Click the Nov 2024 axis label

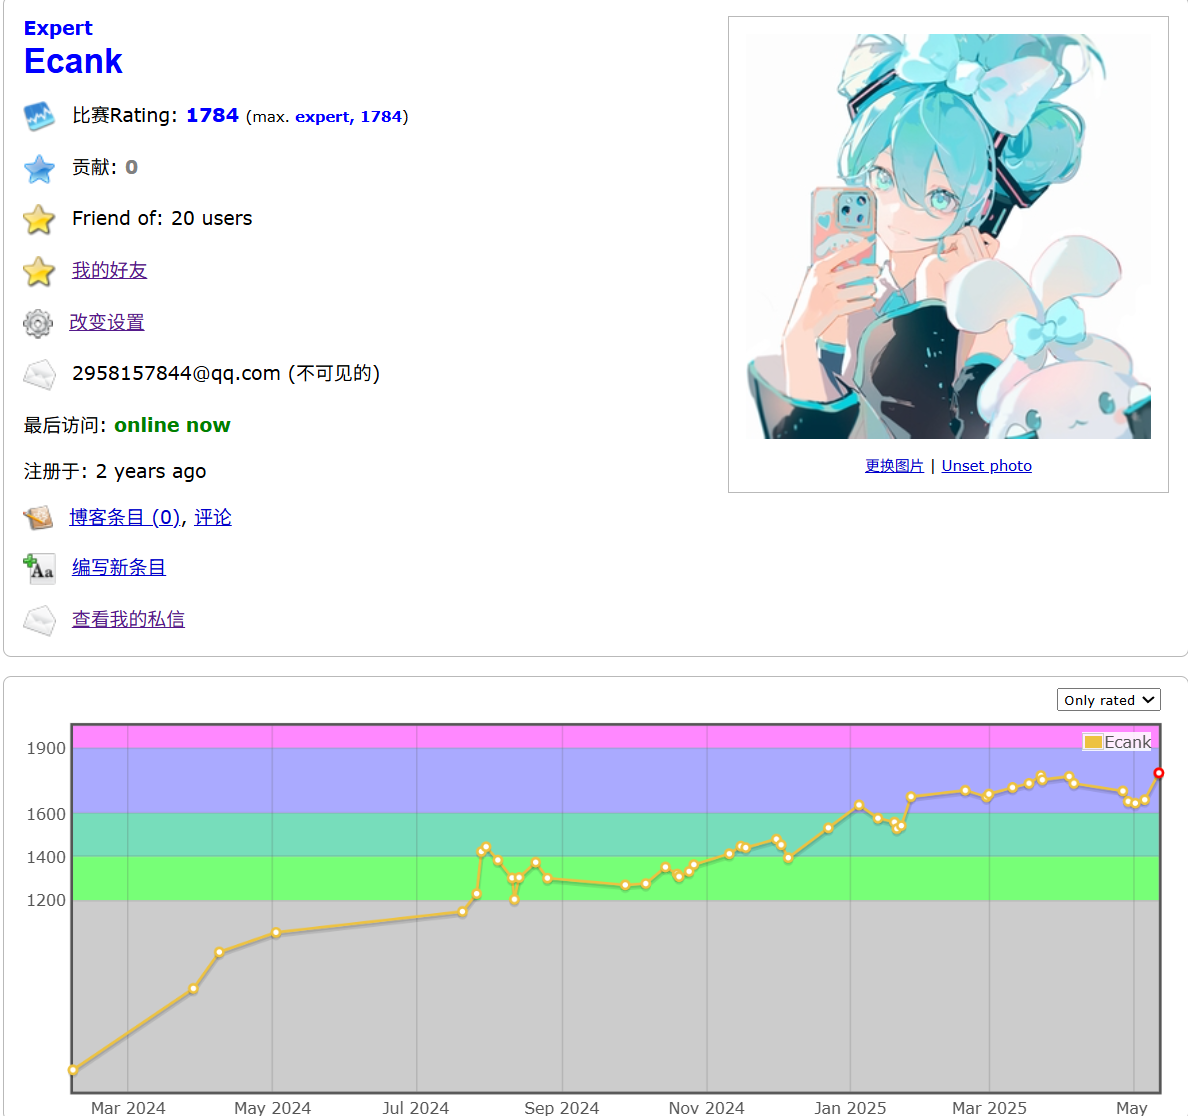(x=706, y=1107)
